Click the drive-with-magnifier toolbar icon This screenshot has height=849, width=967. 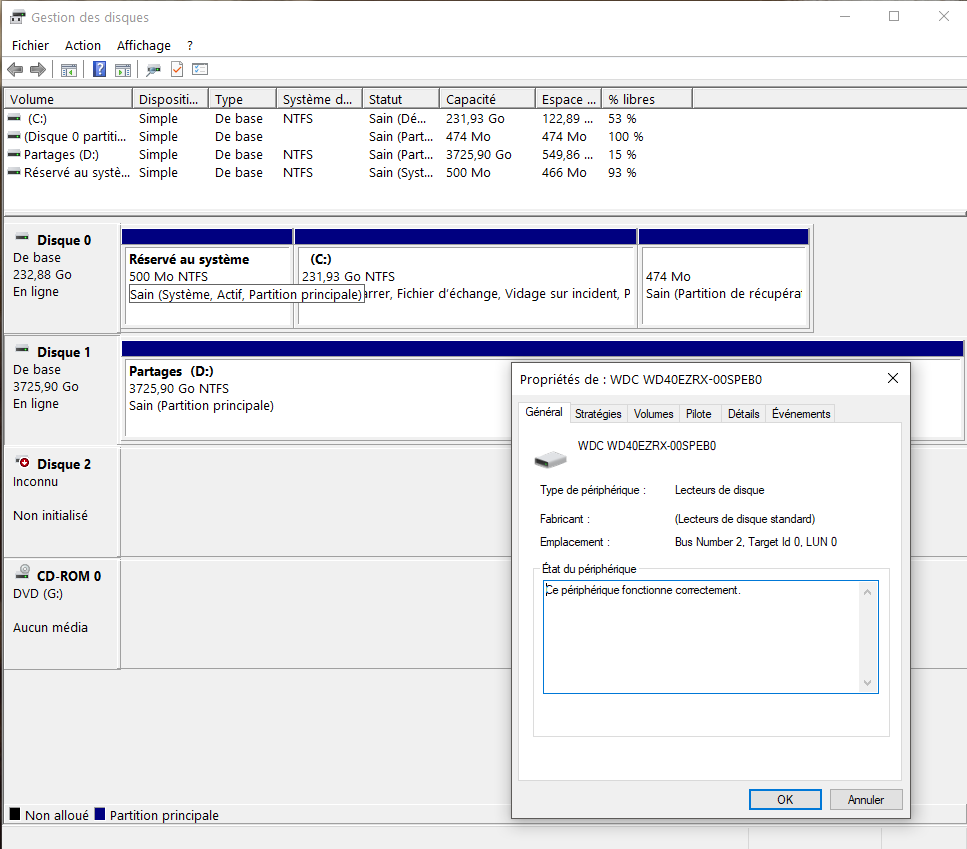pyautogui.click(x=153, y=70)
